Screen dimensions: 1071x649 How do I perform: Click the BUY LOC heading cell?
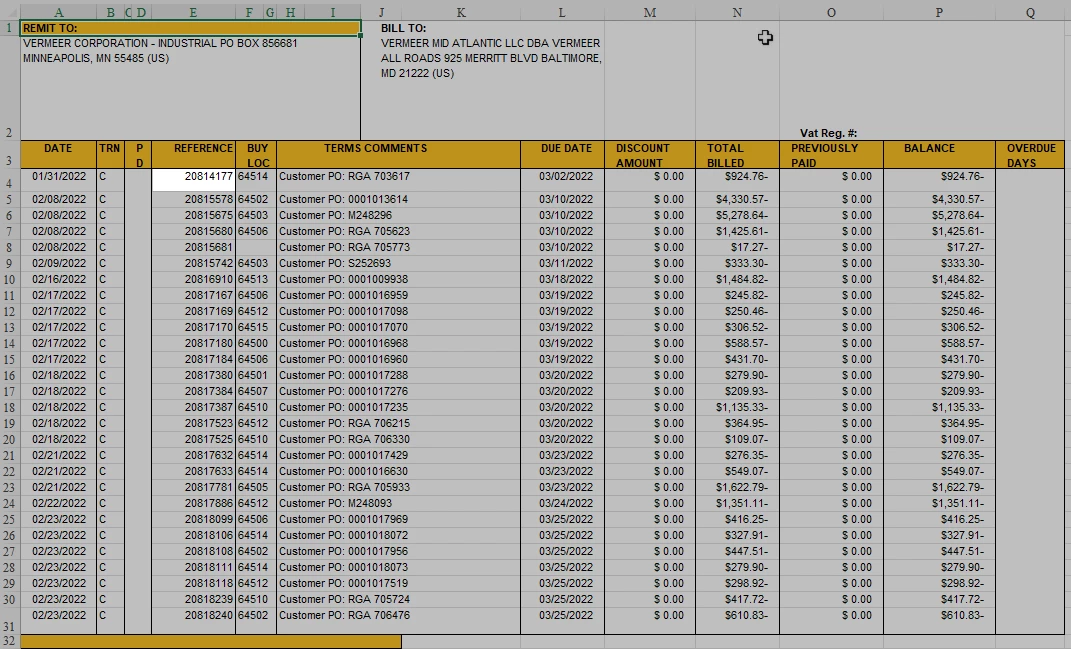pyautogui.click(x=256, y=155)
